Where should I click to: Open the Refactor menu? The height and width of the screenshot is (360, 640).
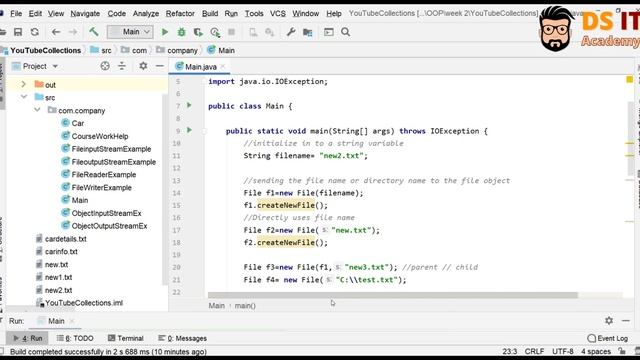pos(180,13)
